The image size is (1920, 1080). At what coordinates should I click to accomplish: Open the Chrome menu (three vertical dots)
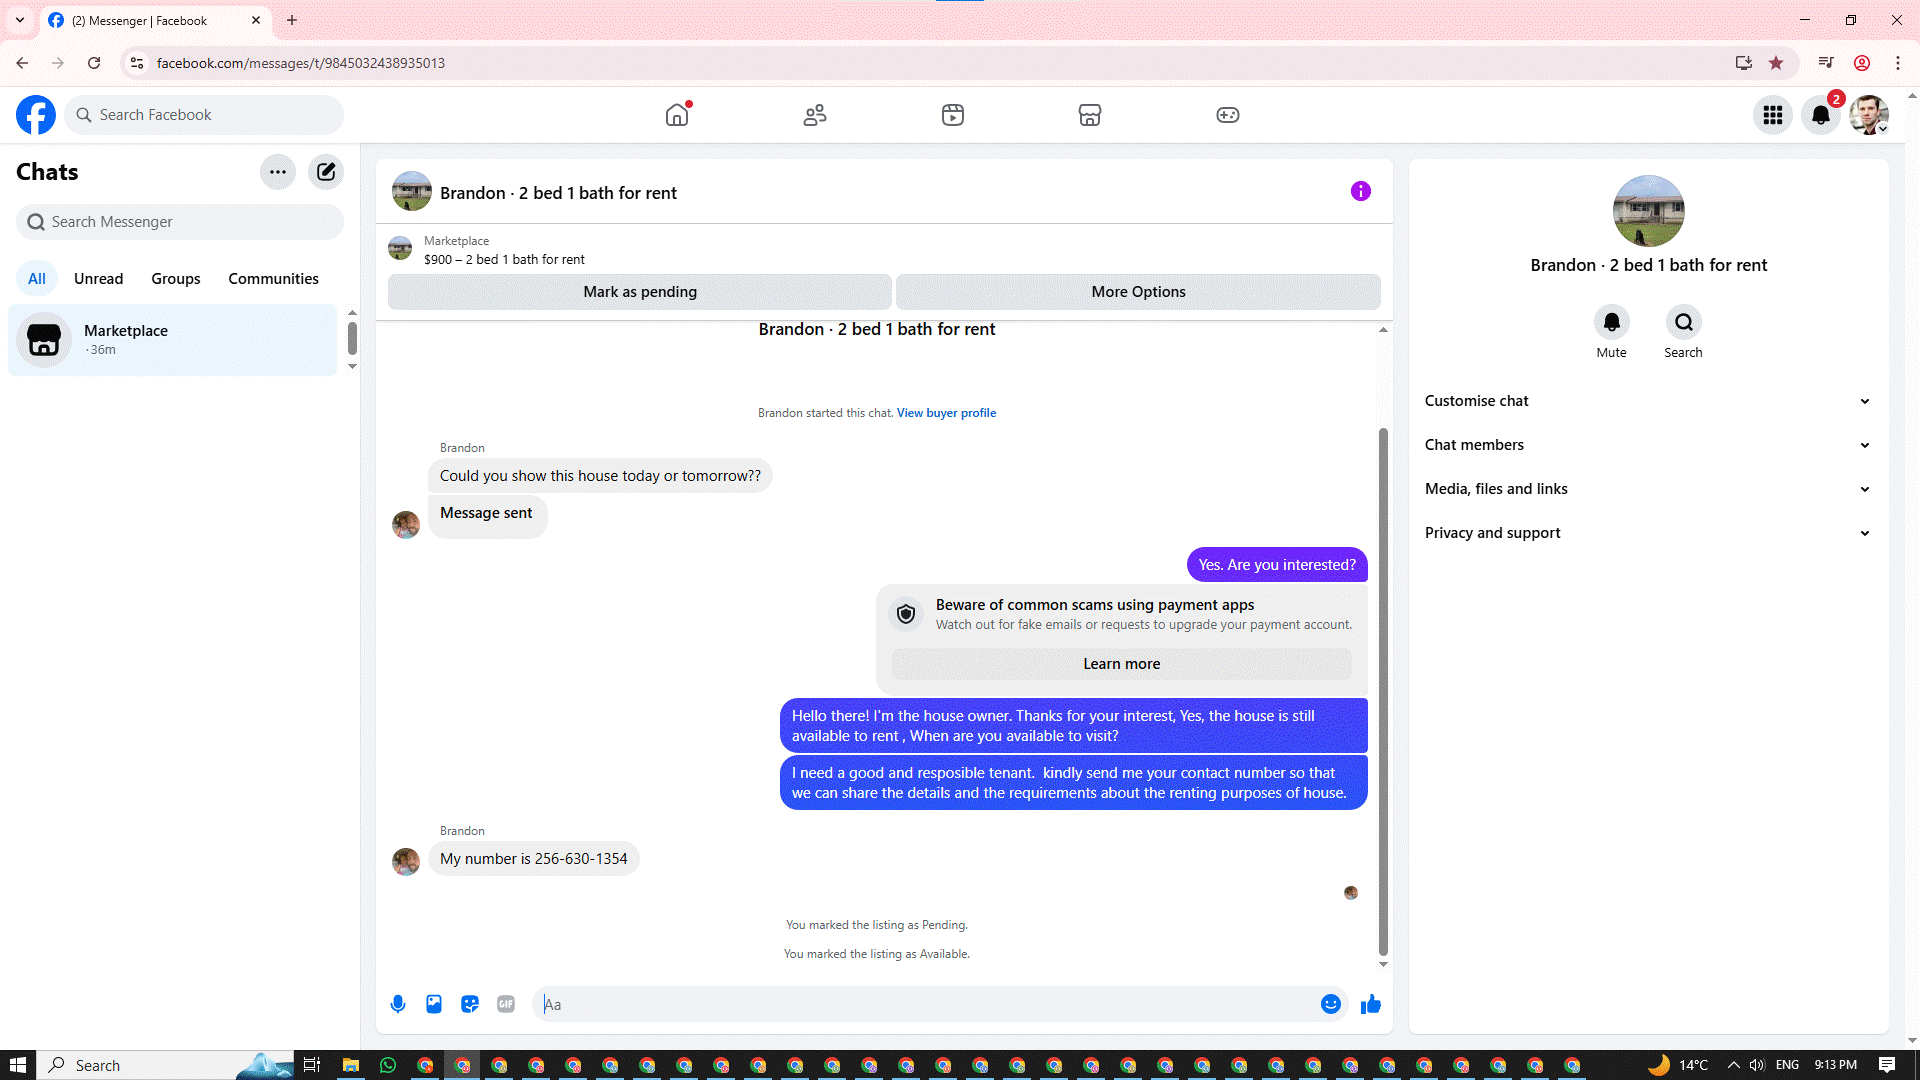(x=1898, y=63)
